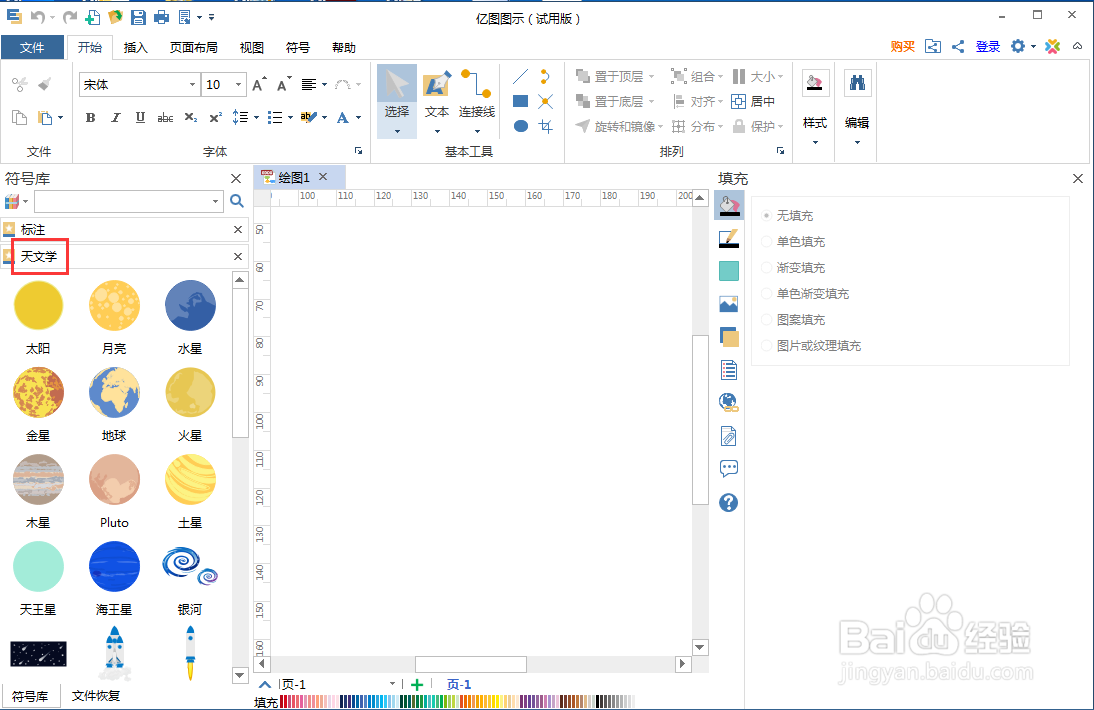The width and height of the screenshot is (1094, 710).
Task: Open the font size dropdown showing 10
Action: (x=239, y=84)
